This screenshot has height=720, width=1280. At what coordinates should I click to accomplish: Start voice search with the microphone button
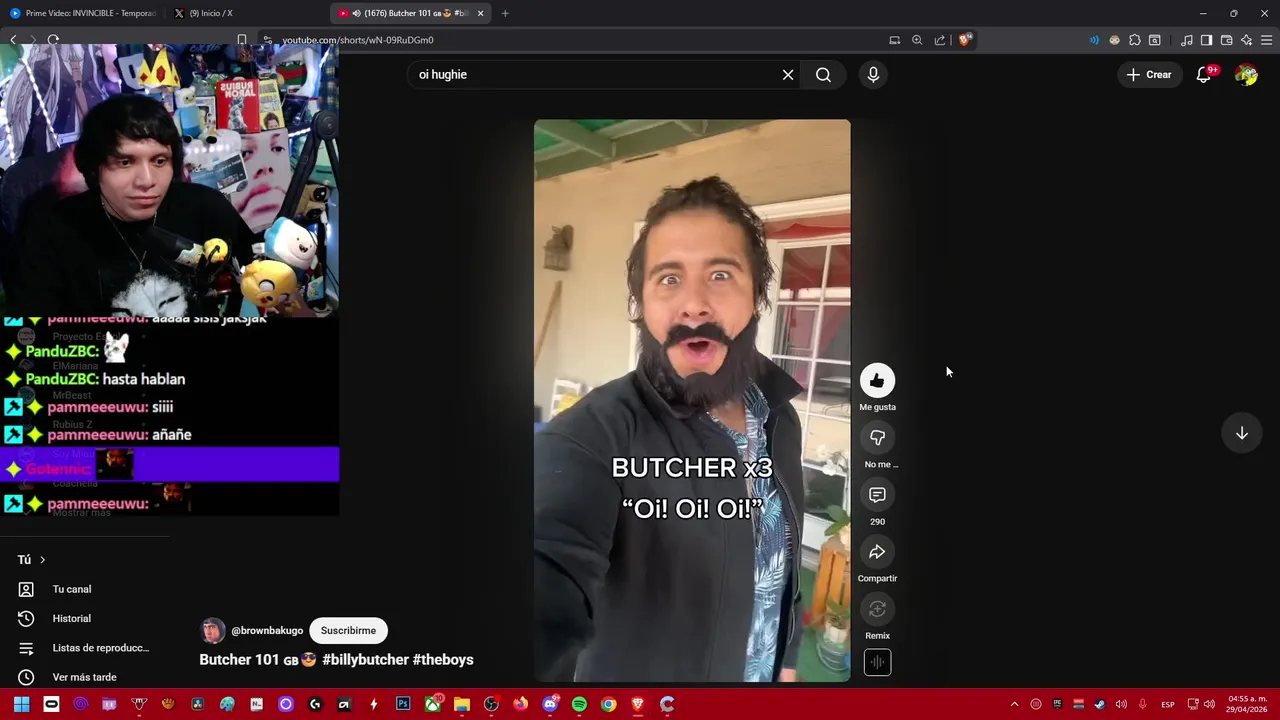coord(873,75)
